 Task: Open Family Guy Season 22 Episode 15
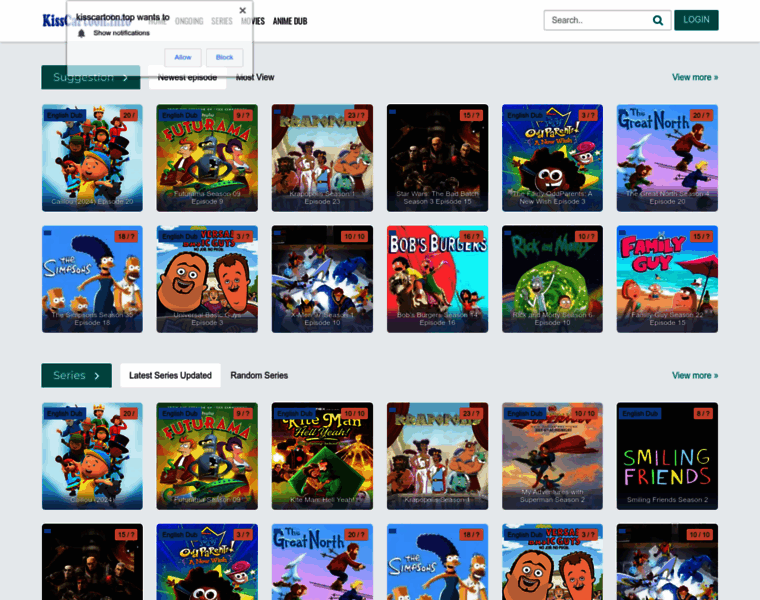click(x=667, y=279)
